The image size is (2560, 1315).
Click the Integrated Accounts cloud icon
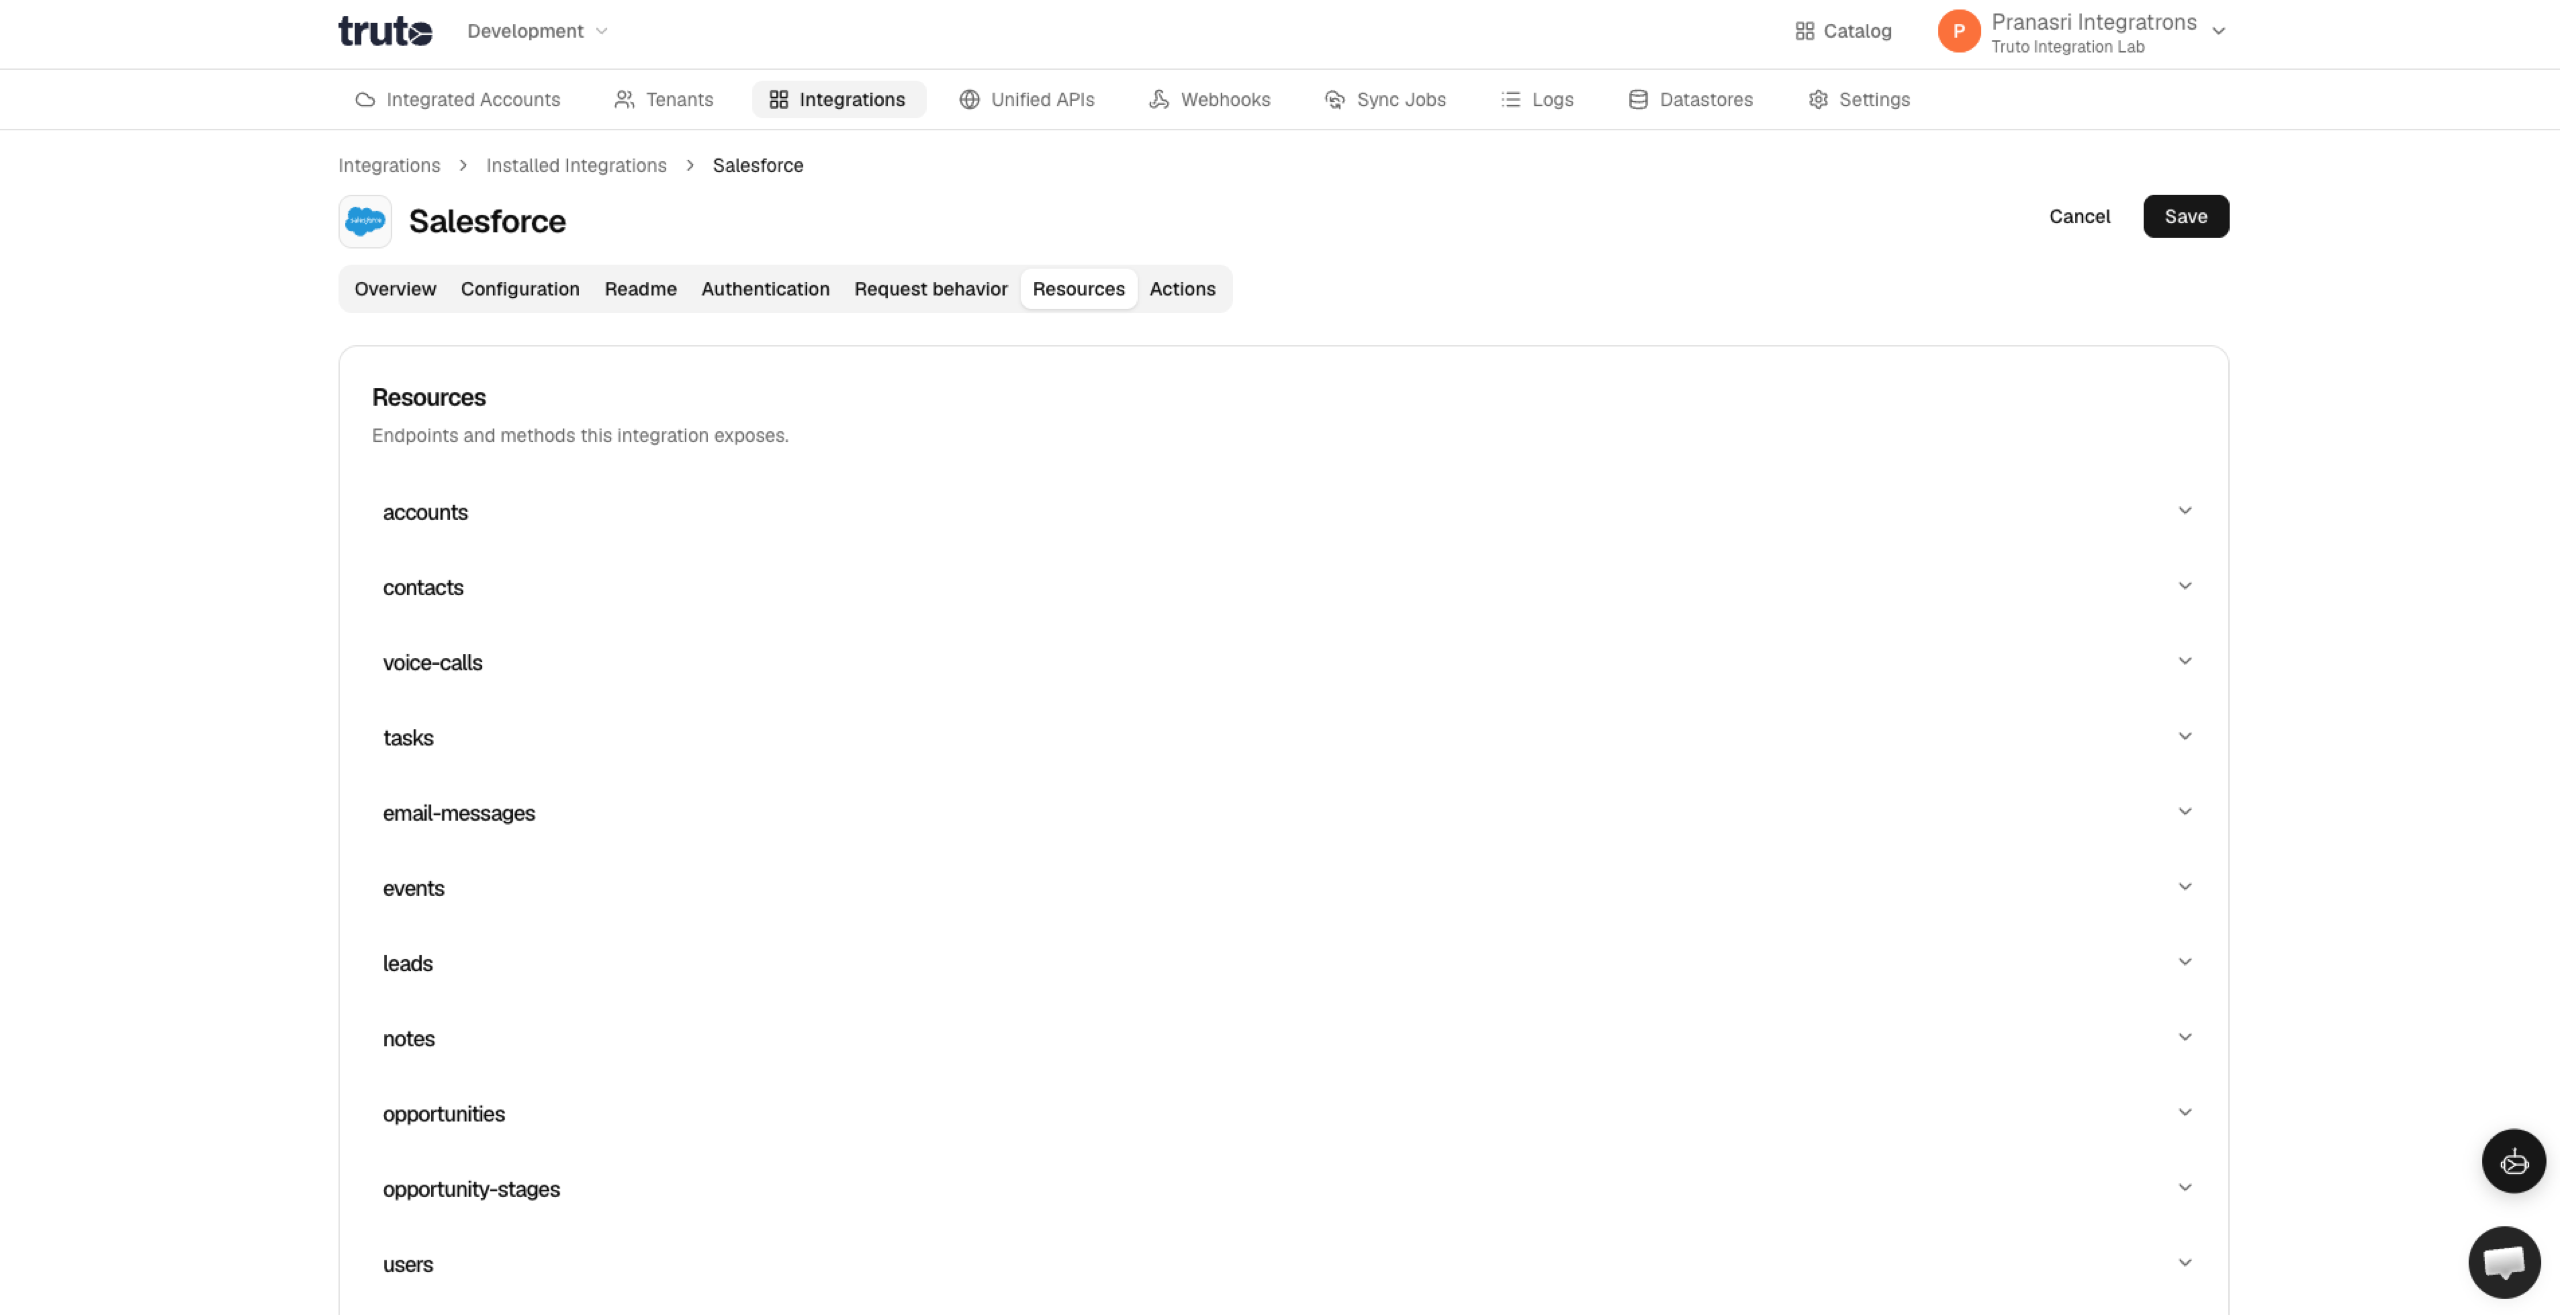tap(365, 99)
